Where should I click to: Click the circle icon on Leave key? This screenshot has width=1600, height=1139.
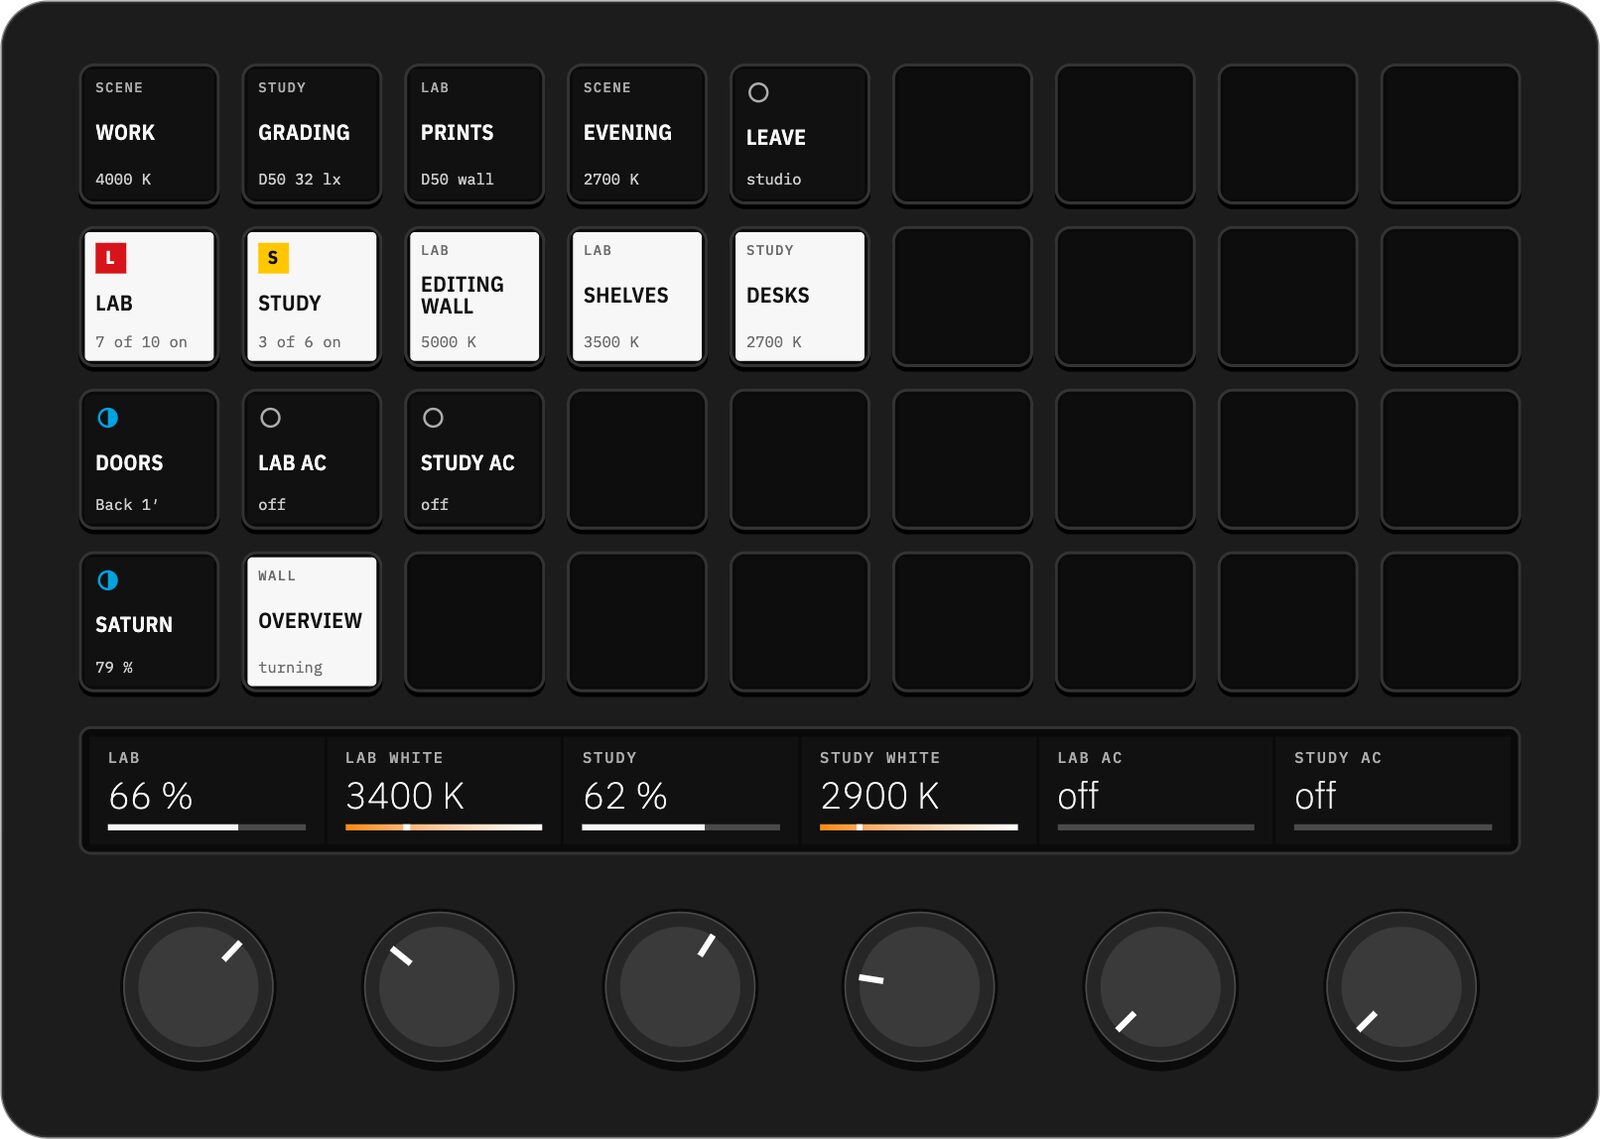tap(759, 93)
